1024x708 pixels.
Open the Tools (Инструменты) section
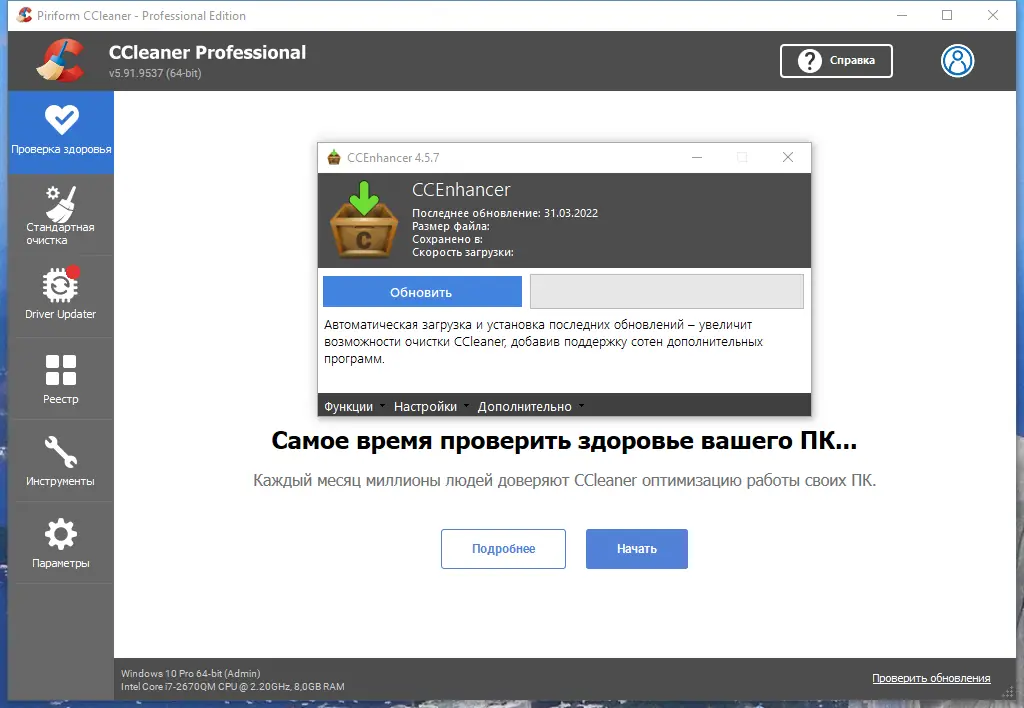[x=61, y=461]
